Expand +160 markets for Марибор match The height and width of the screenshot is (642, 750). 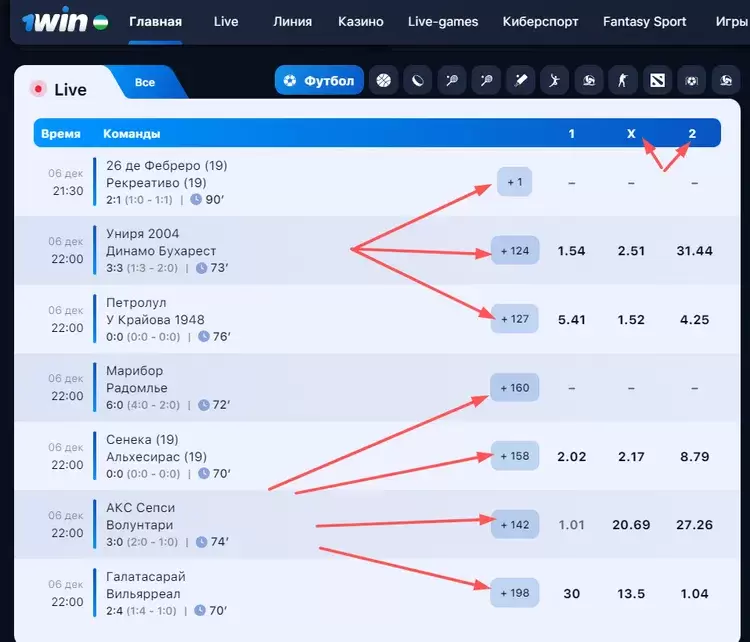(x=515, y=388)
